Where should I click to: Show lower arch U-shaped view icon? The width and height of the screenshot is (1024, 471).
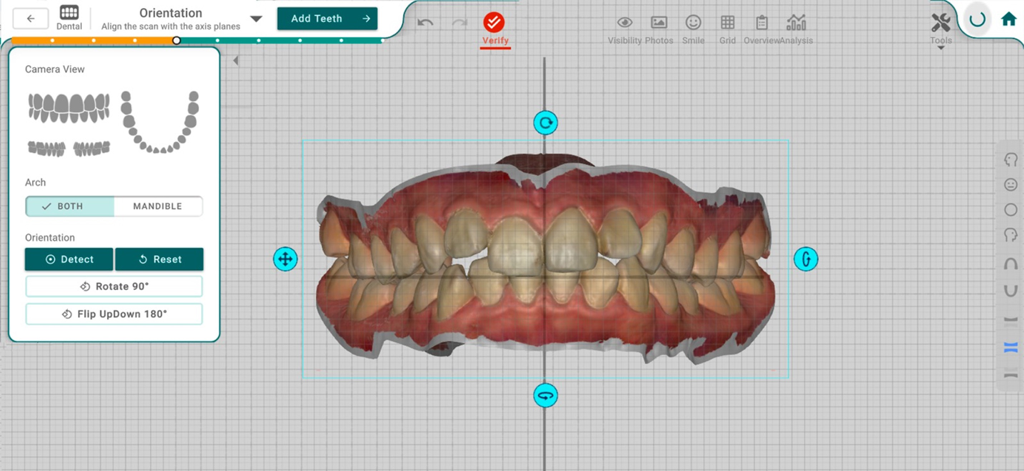pyautogui.click(x=1010, y=290)
